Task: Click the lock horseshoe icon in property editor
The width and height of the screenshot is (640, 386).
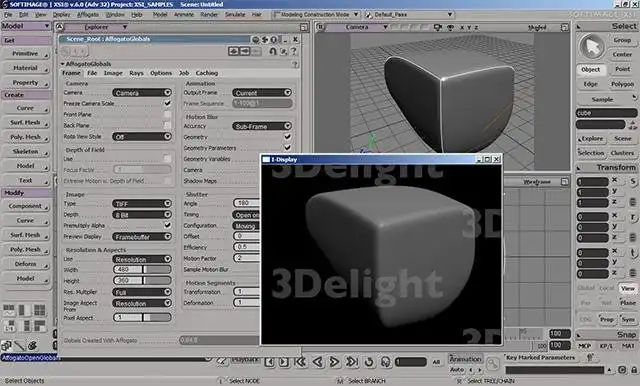Action: (x=273, y=51)
